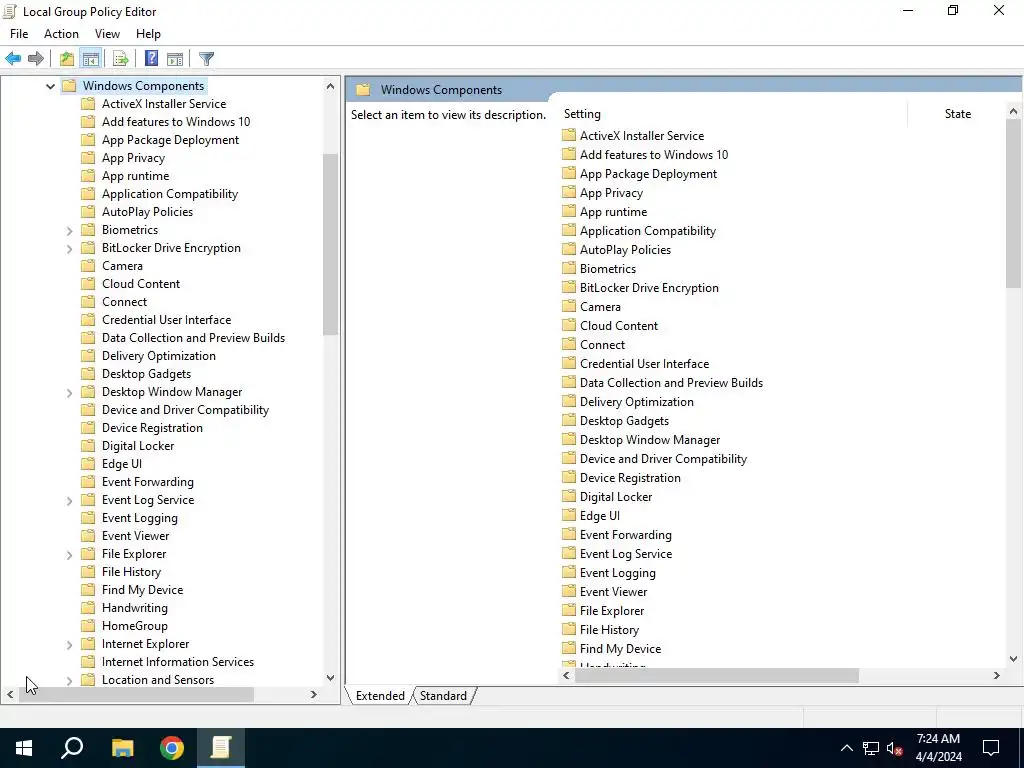Viewport: 1024px width, 768px height.
Task: Select Application Compatibility in right pane
Action: [648, 231]
